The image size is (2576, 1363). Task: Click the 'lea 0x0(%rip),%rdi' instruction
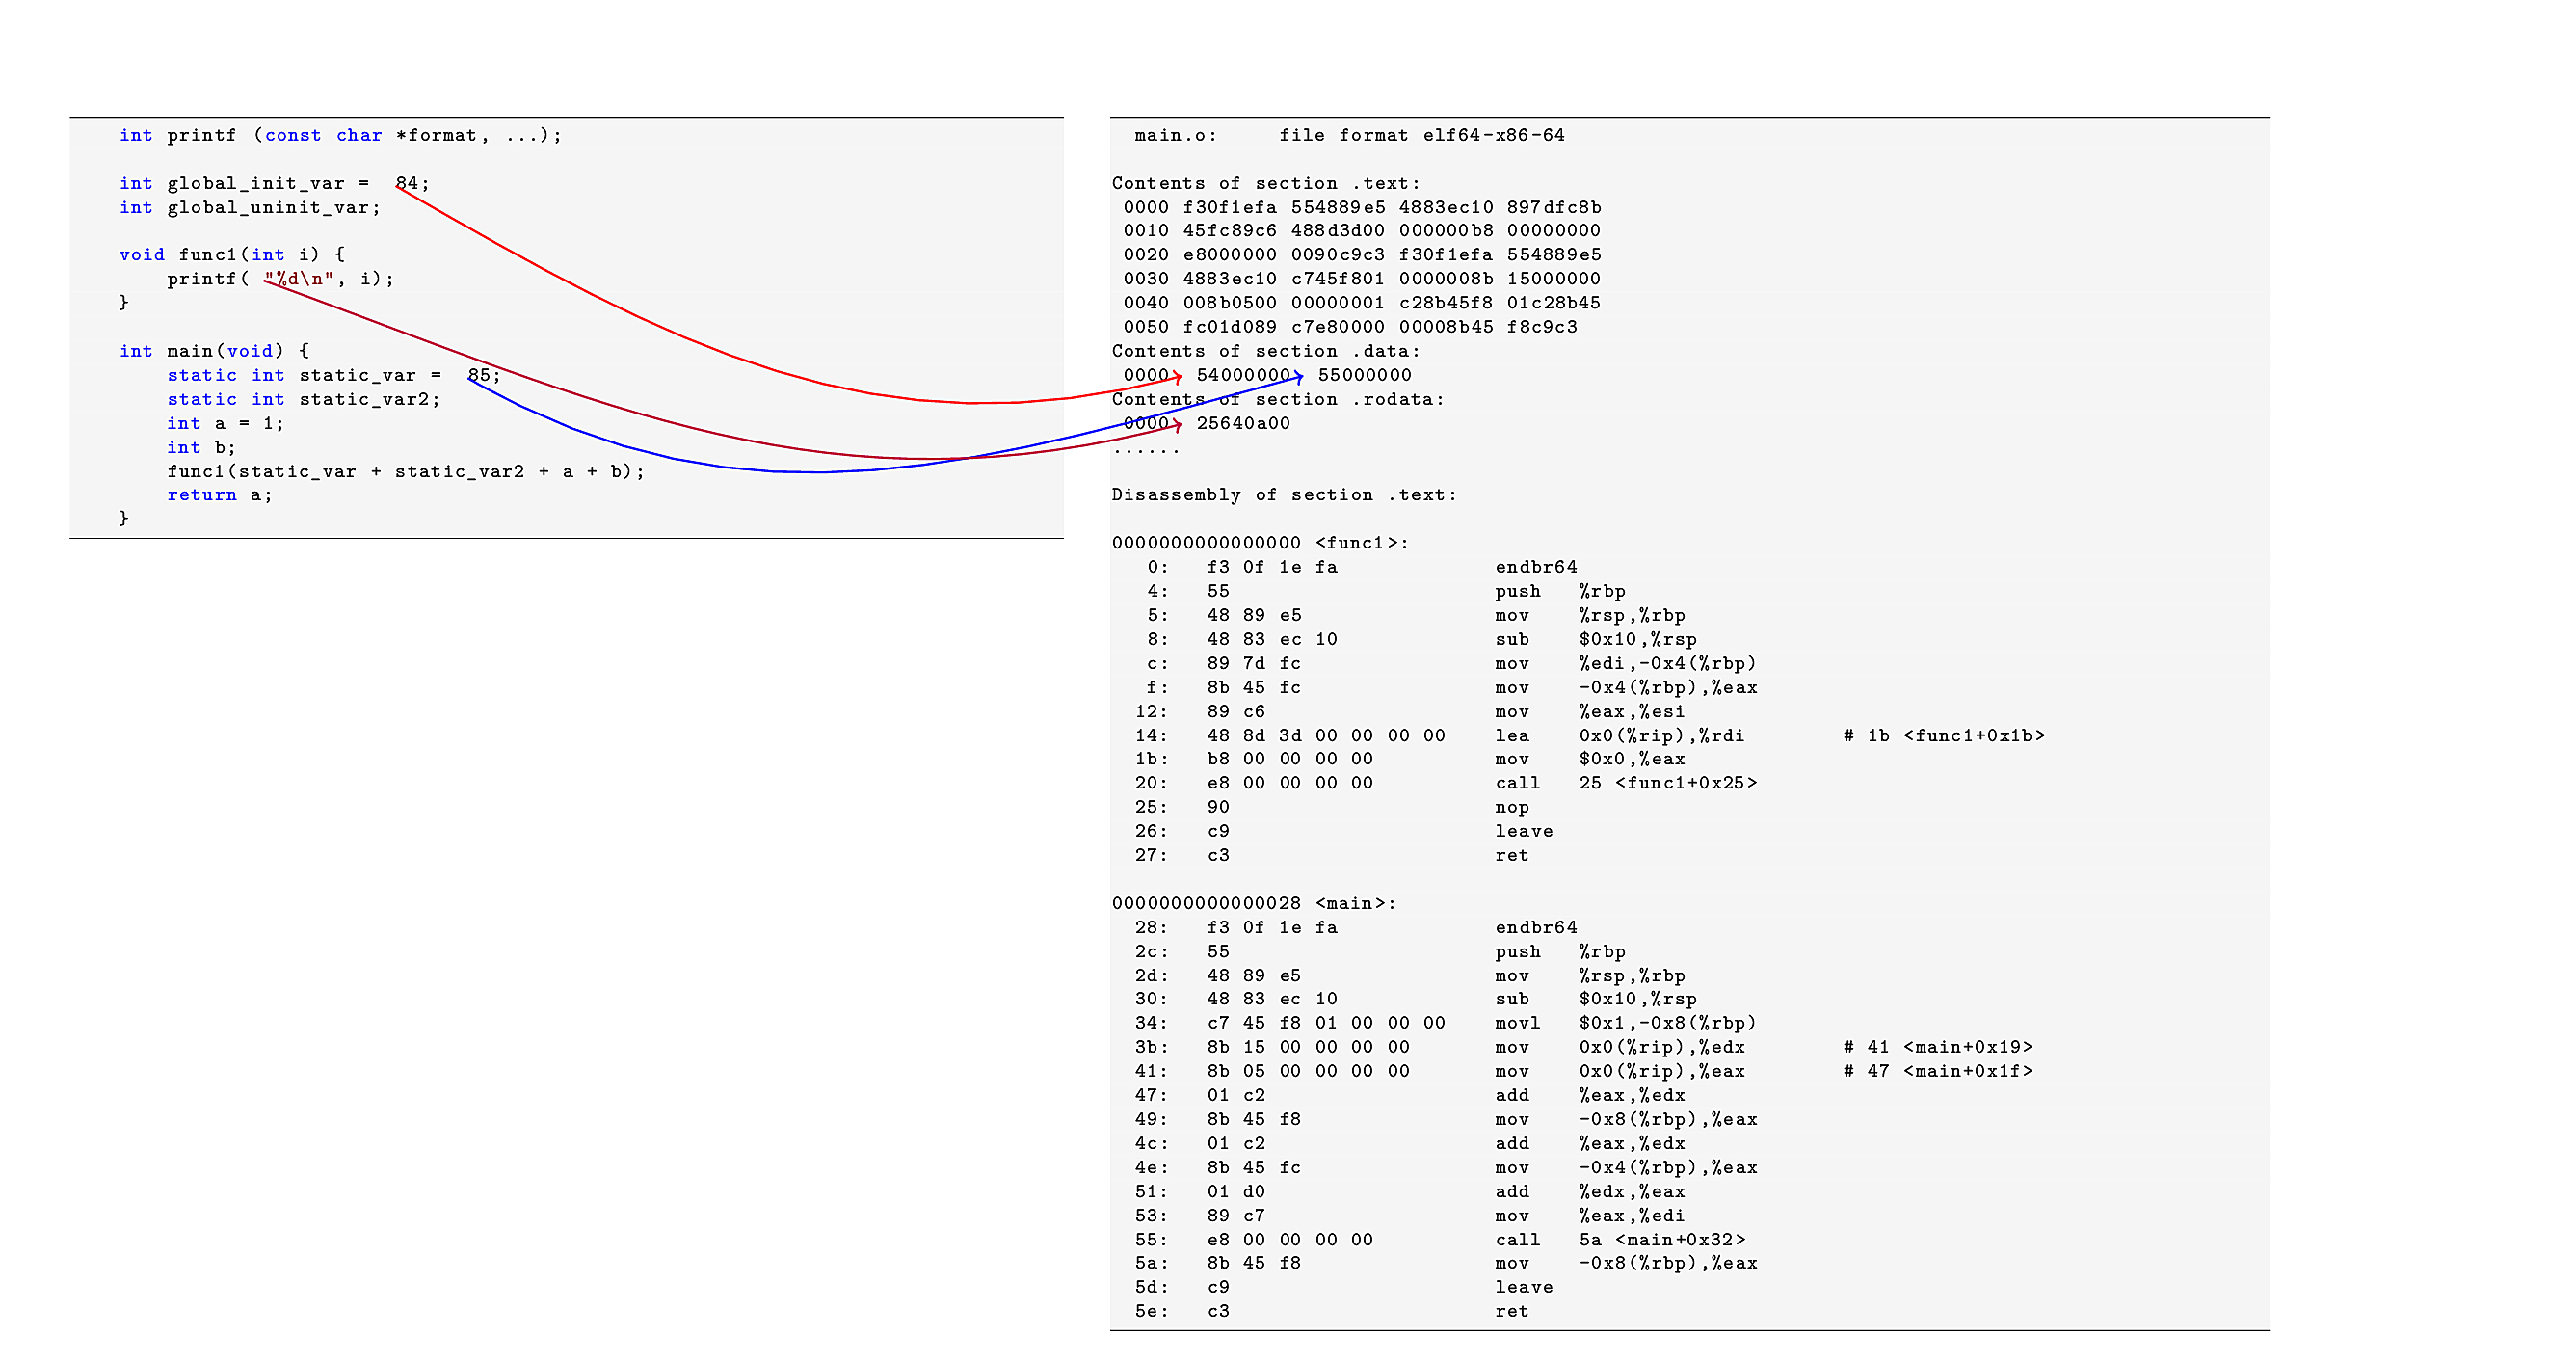1619,735
